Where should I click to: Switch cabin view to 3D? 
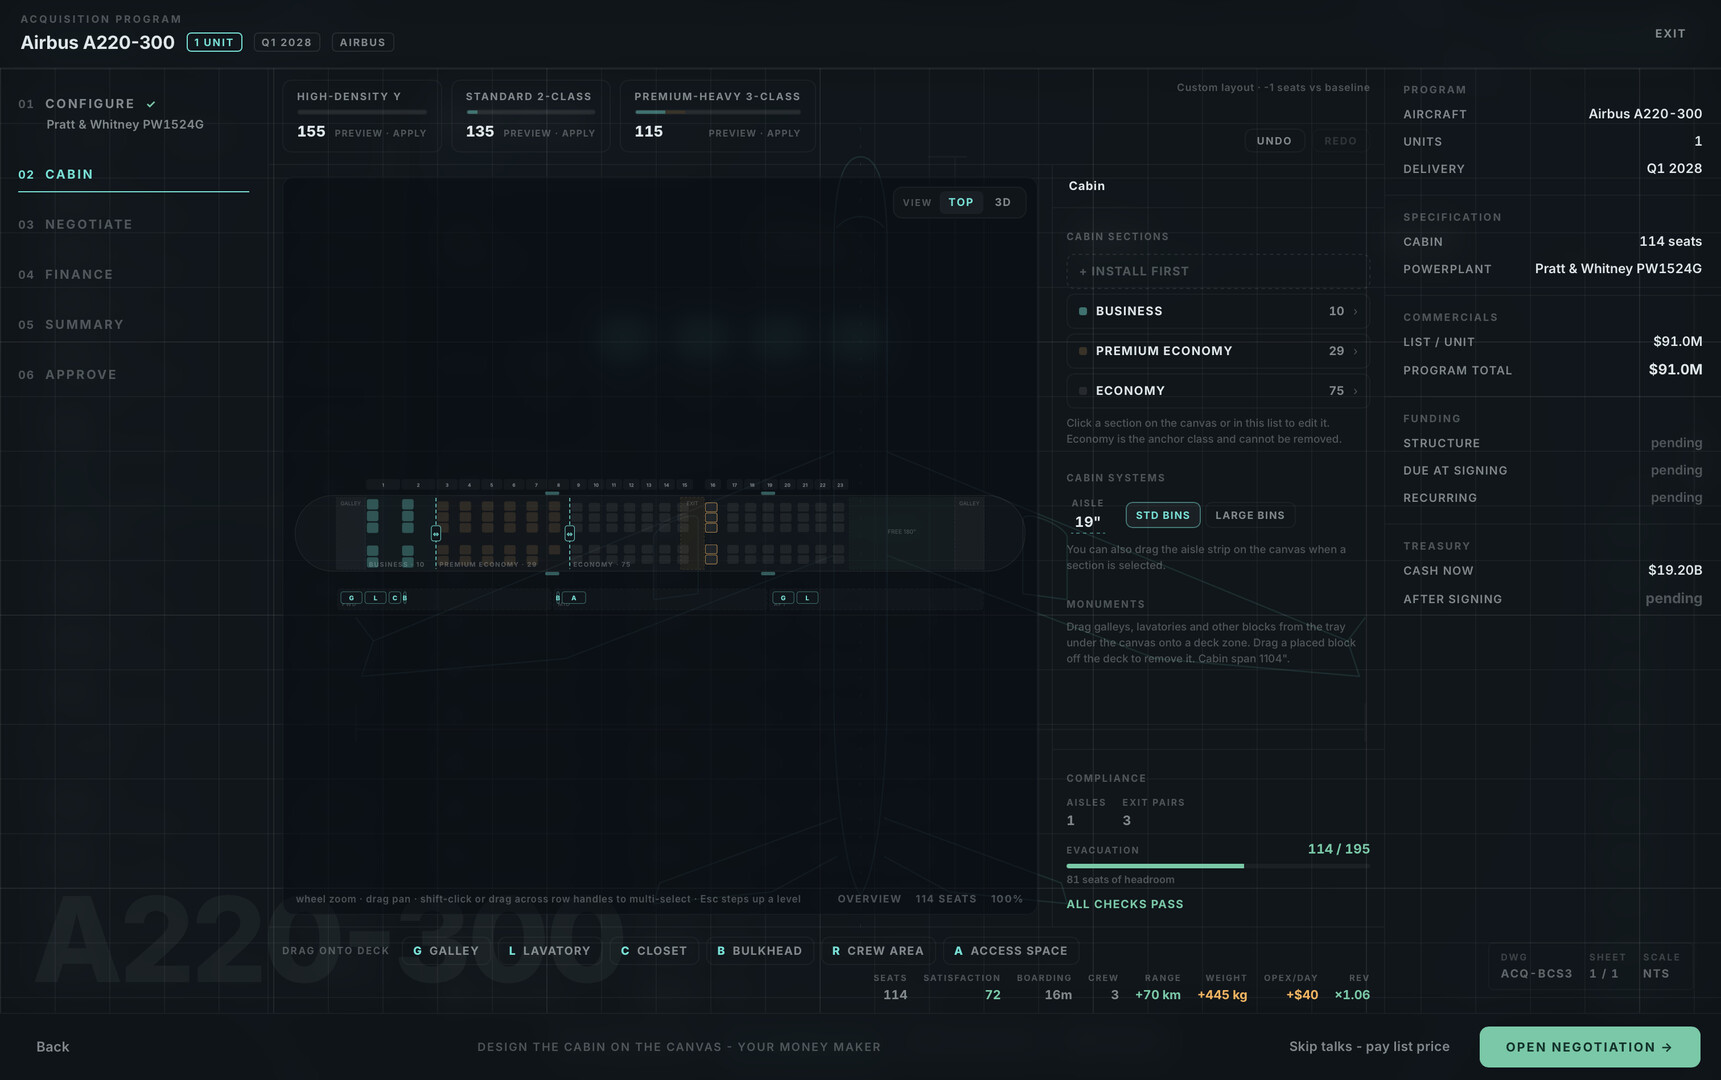[1003, 202]
